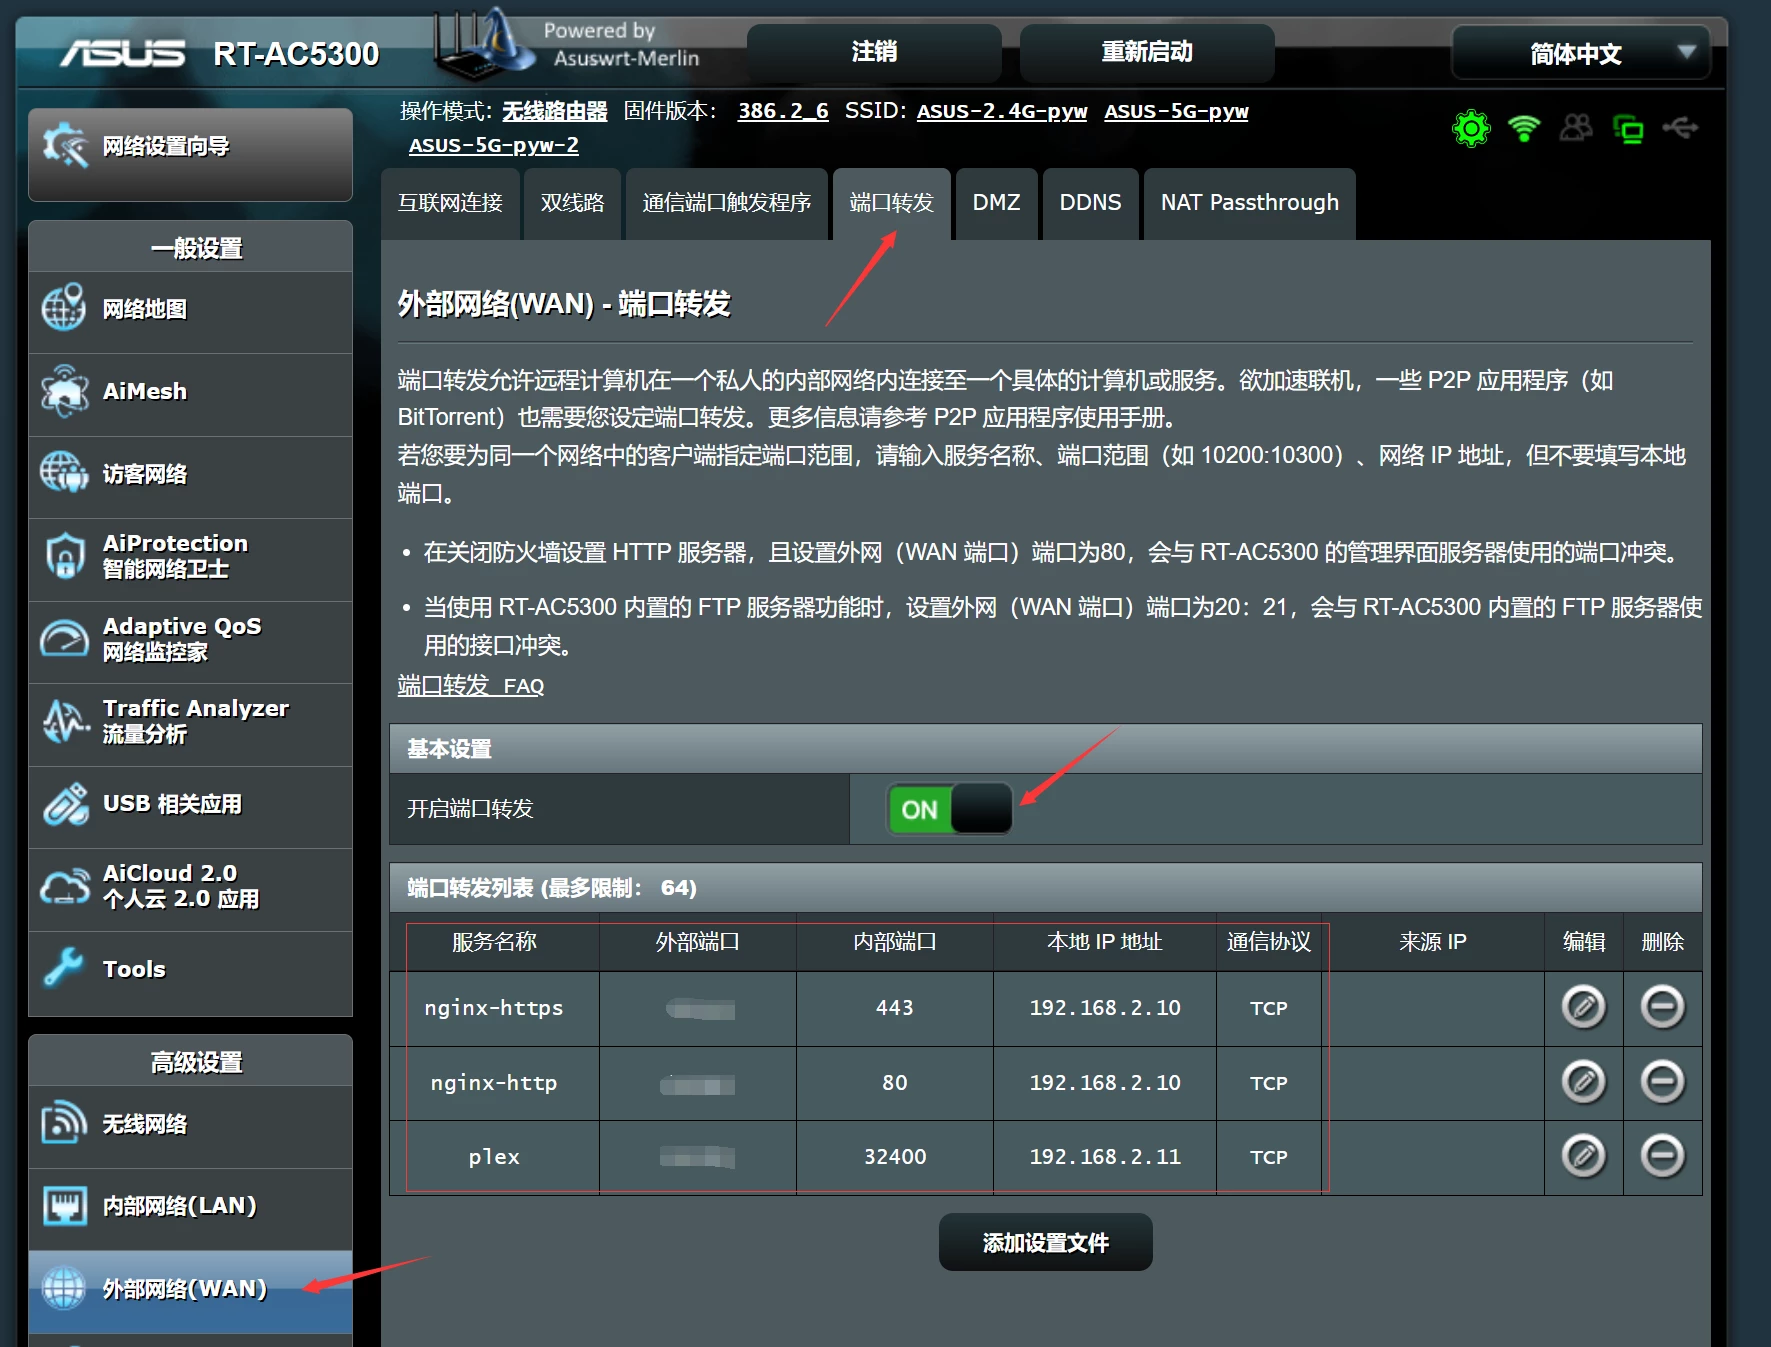Click the ASUS-2.4G-pyw SSID link

tap(1002, 111)
